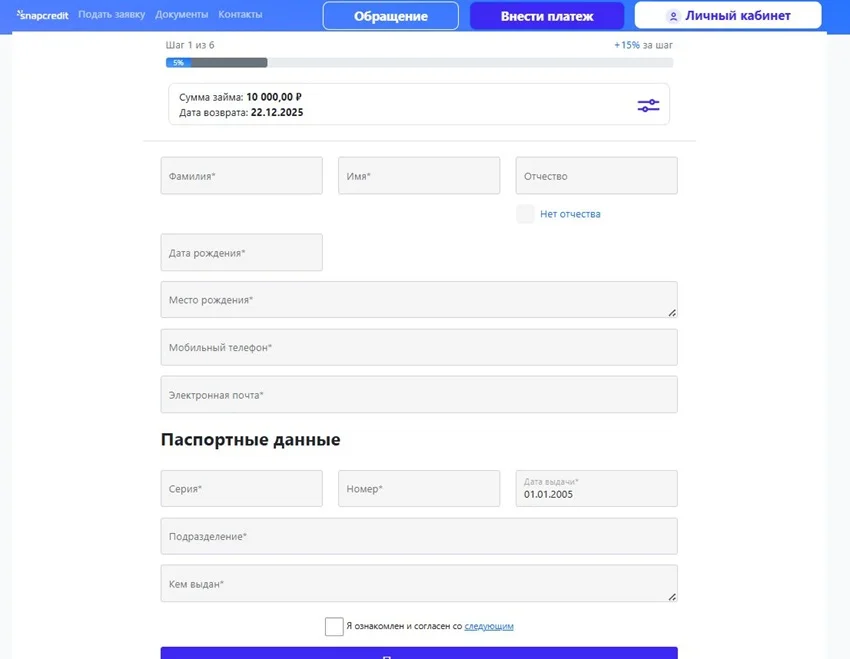Open the следующим terms link
This screenshot has width=850, height=659.
(x=489, y=626)
